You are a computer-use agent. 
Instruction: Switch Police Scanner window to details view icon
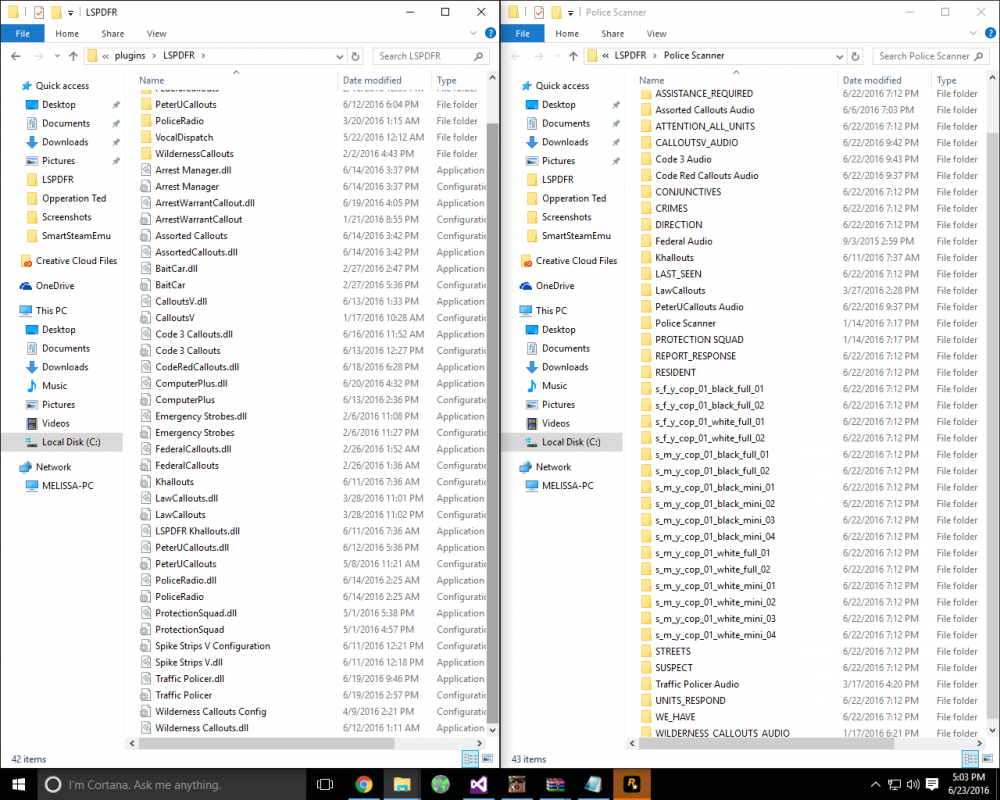(971, 759)
